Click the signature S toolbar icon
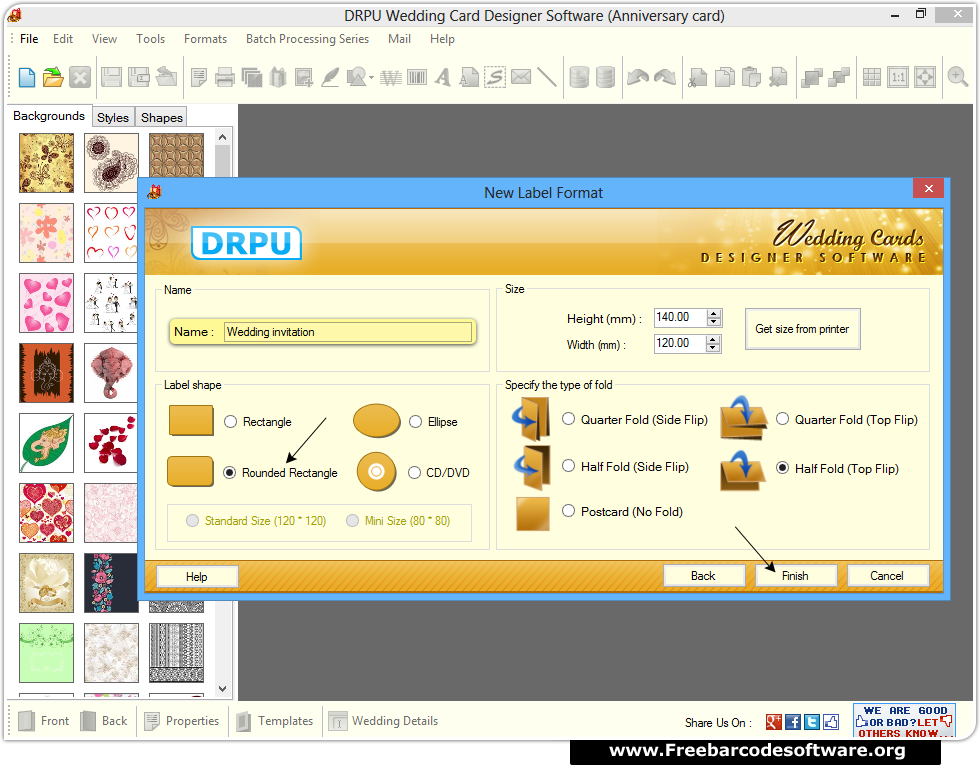 [495, 78]
